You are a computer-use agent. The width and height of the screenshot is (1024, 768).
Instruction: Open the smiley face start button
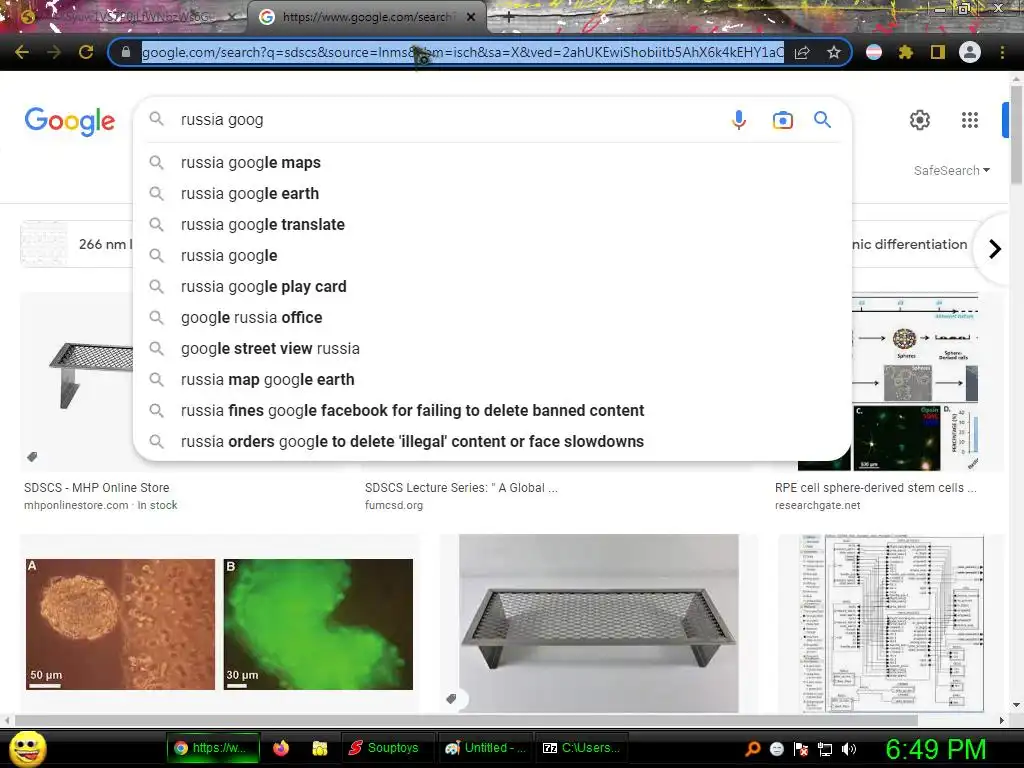[28, 748]
